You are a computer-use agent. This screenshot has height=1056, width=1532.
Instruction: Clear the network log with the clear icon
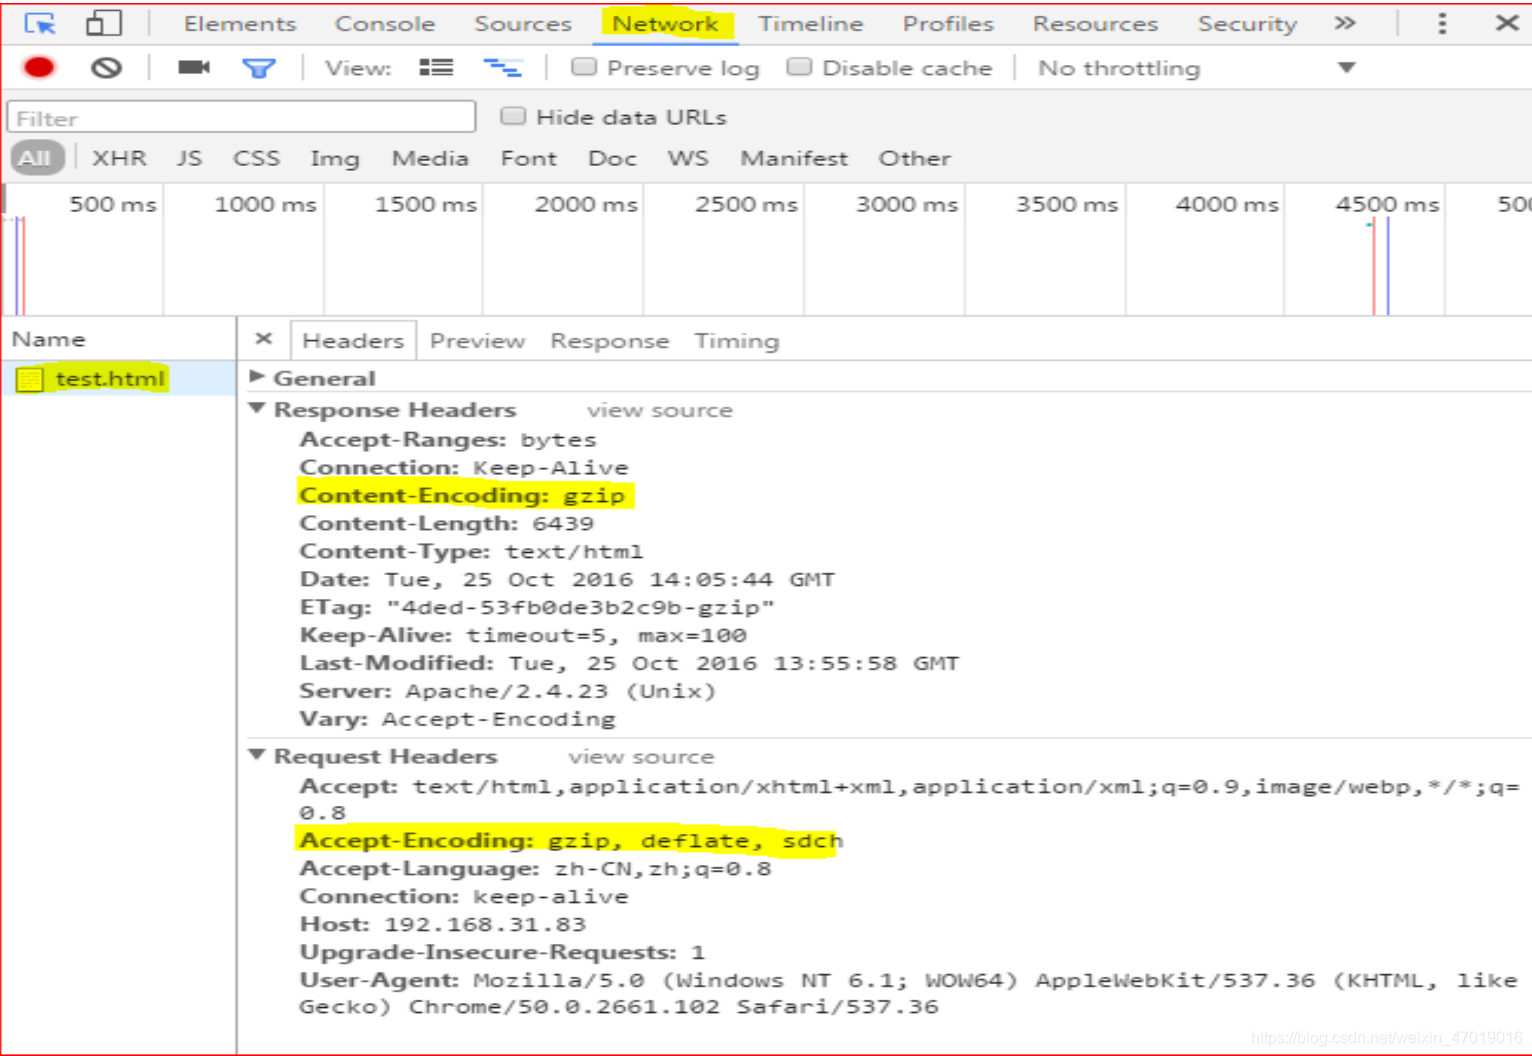(106, 67)
